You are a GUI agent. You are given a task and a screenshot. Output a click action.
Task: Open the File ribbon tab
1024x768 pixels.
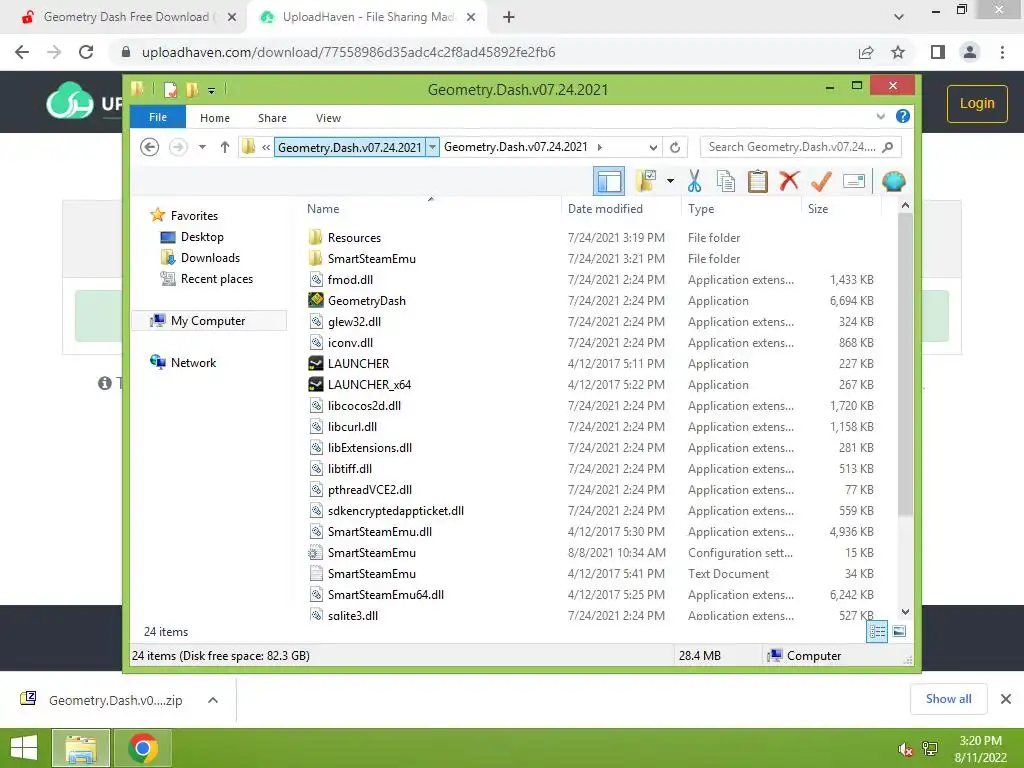pyautogui.click(x=158, y=117)
